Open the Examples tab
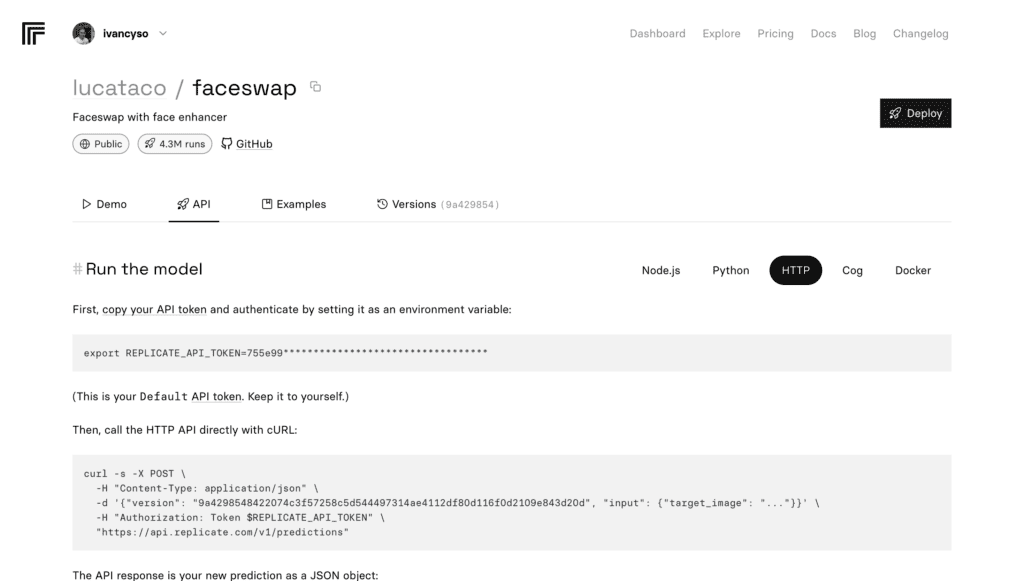 point(294,204)
